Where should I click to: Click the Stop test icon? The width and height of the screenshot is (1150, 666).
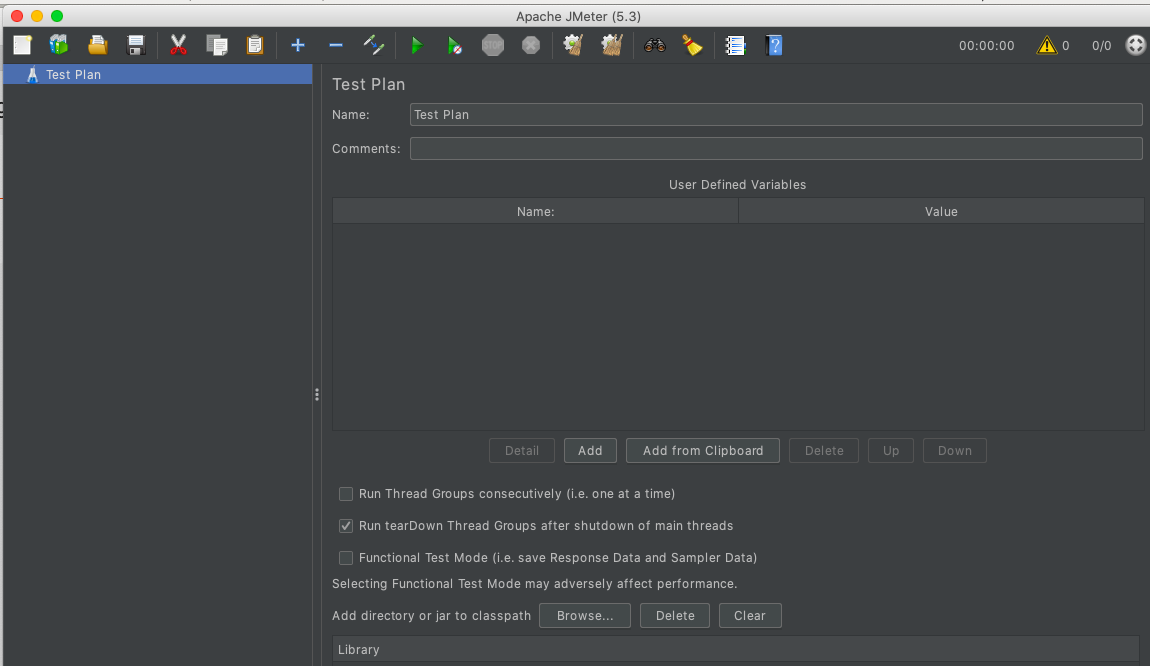493,45
